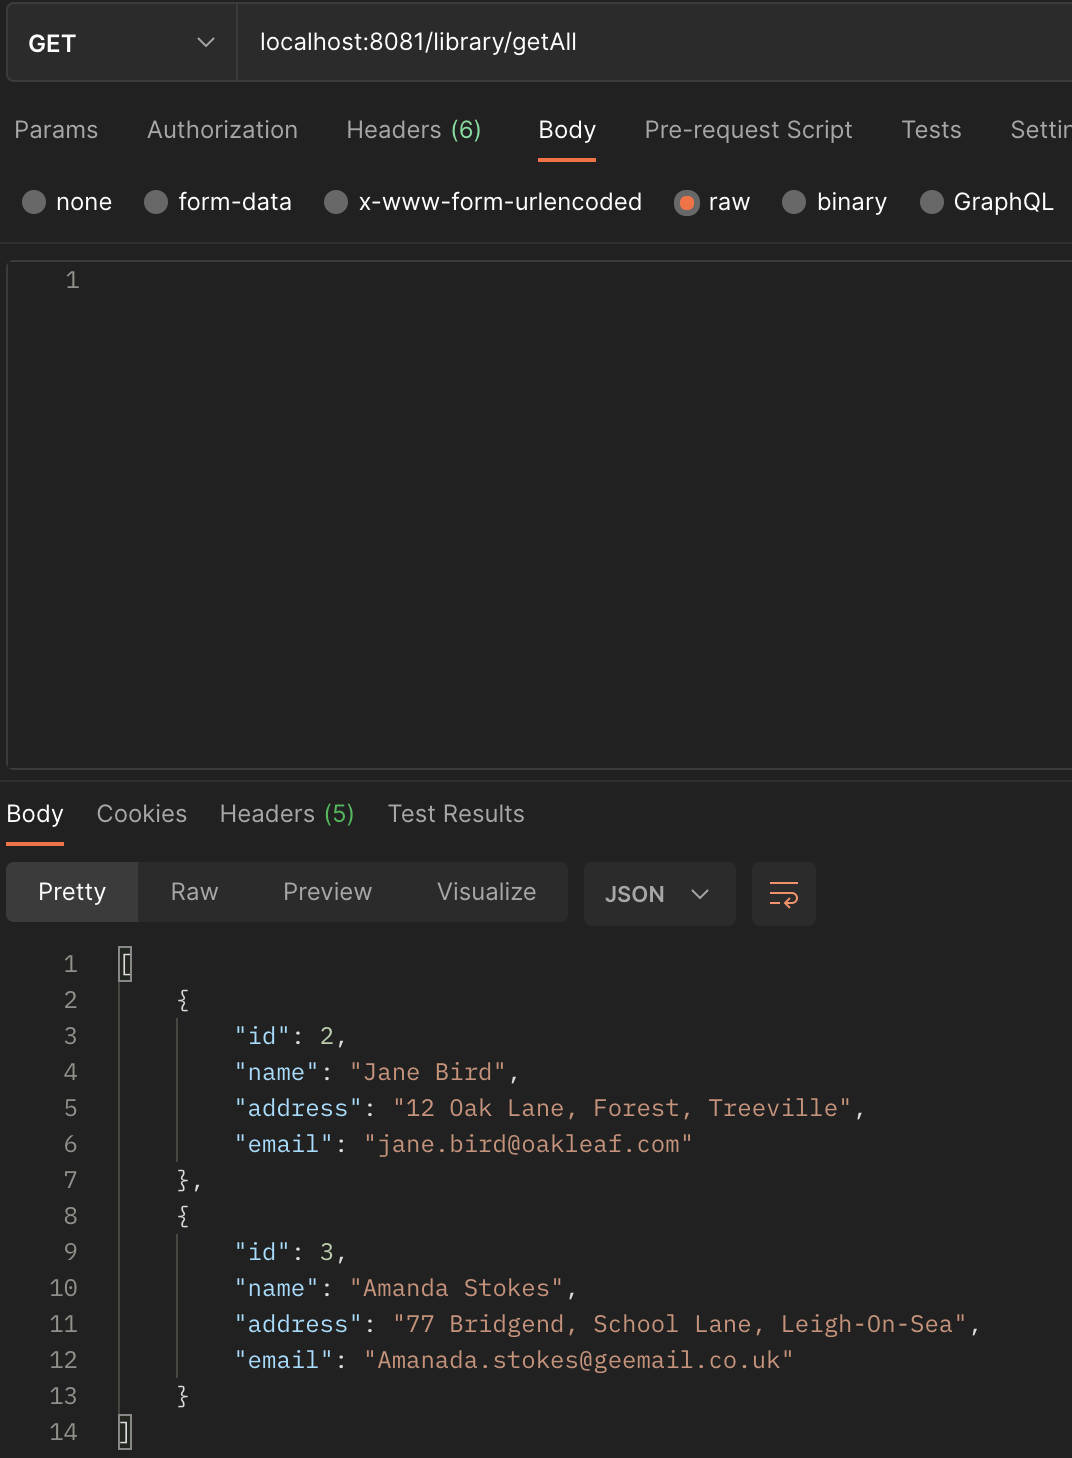Select the GraphQL body radio button
The image size is (1072, 1458).
[931, 202]
